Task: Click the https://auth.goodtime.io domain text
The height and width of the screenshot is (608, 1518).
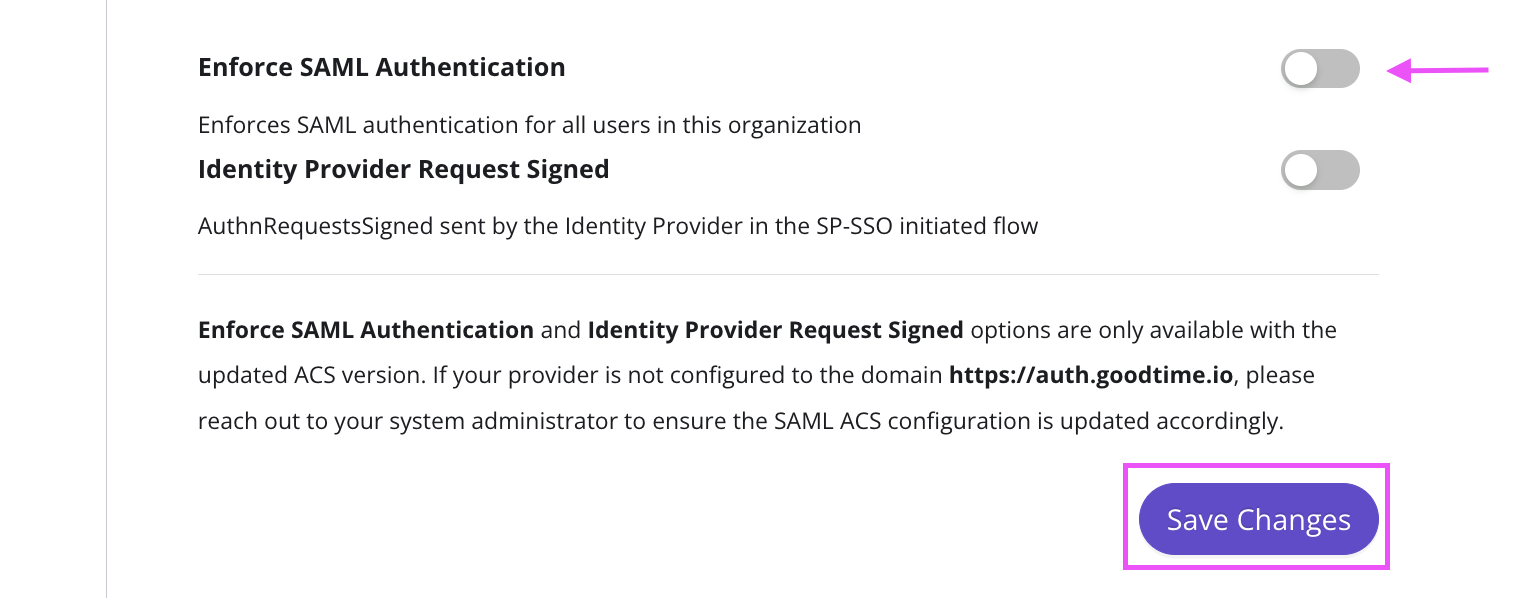Action: click(1093, 376)
